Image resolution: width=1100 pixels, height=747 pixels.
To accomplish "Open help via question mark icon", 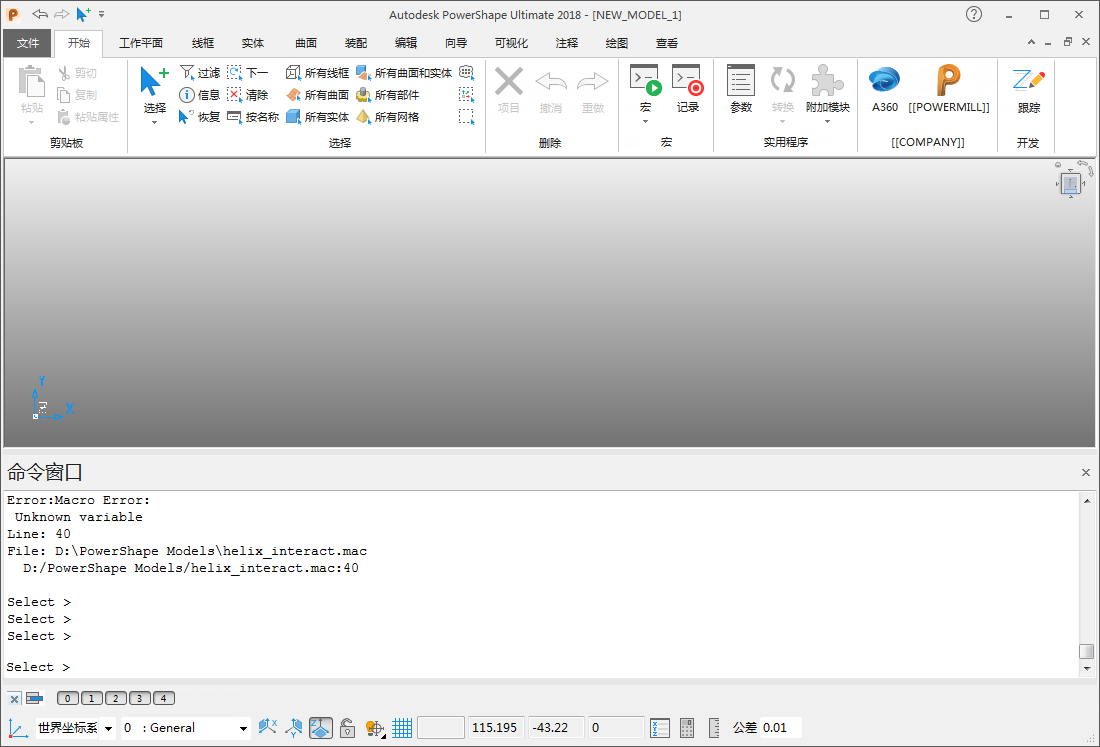I will pyautogui.click(x=974, y=14).
